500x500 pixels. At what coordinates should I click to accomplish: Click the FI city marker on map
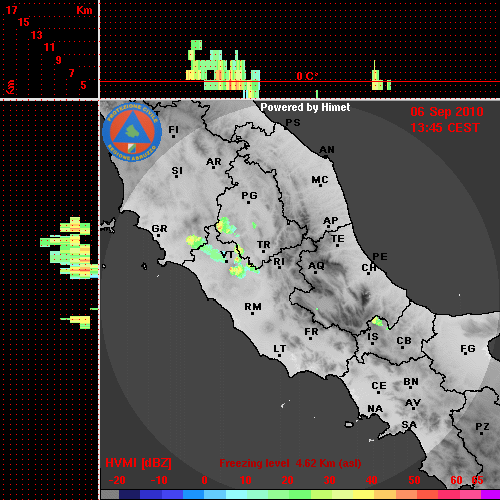coord(173,136)
